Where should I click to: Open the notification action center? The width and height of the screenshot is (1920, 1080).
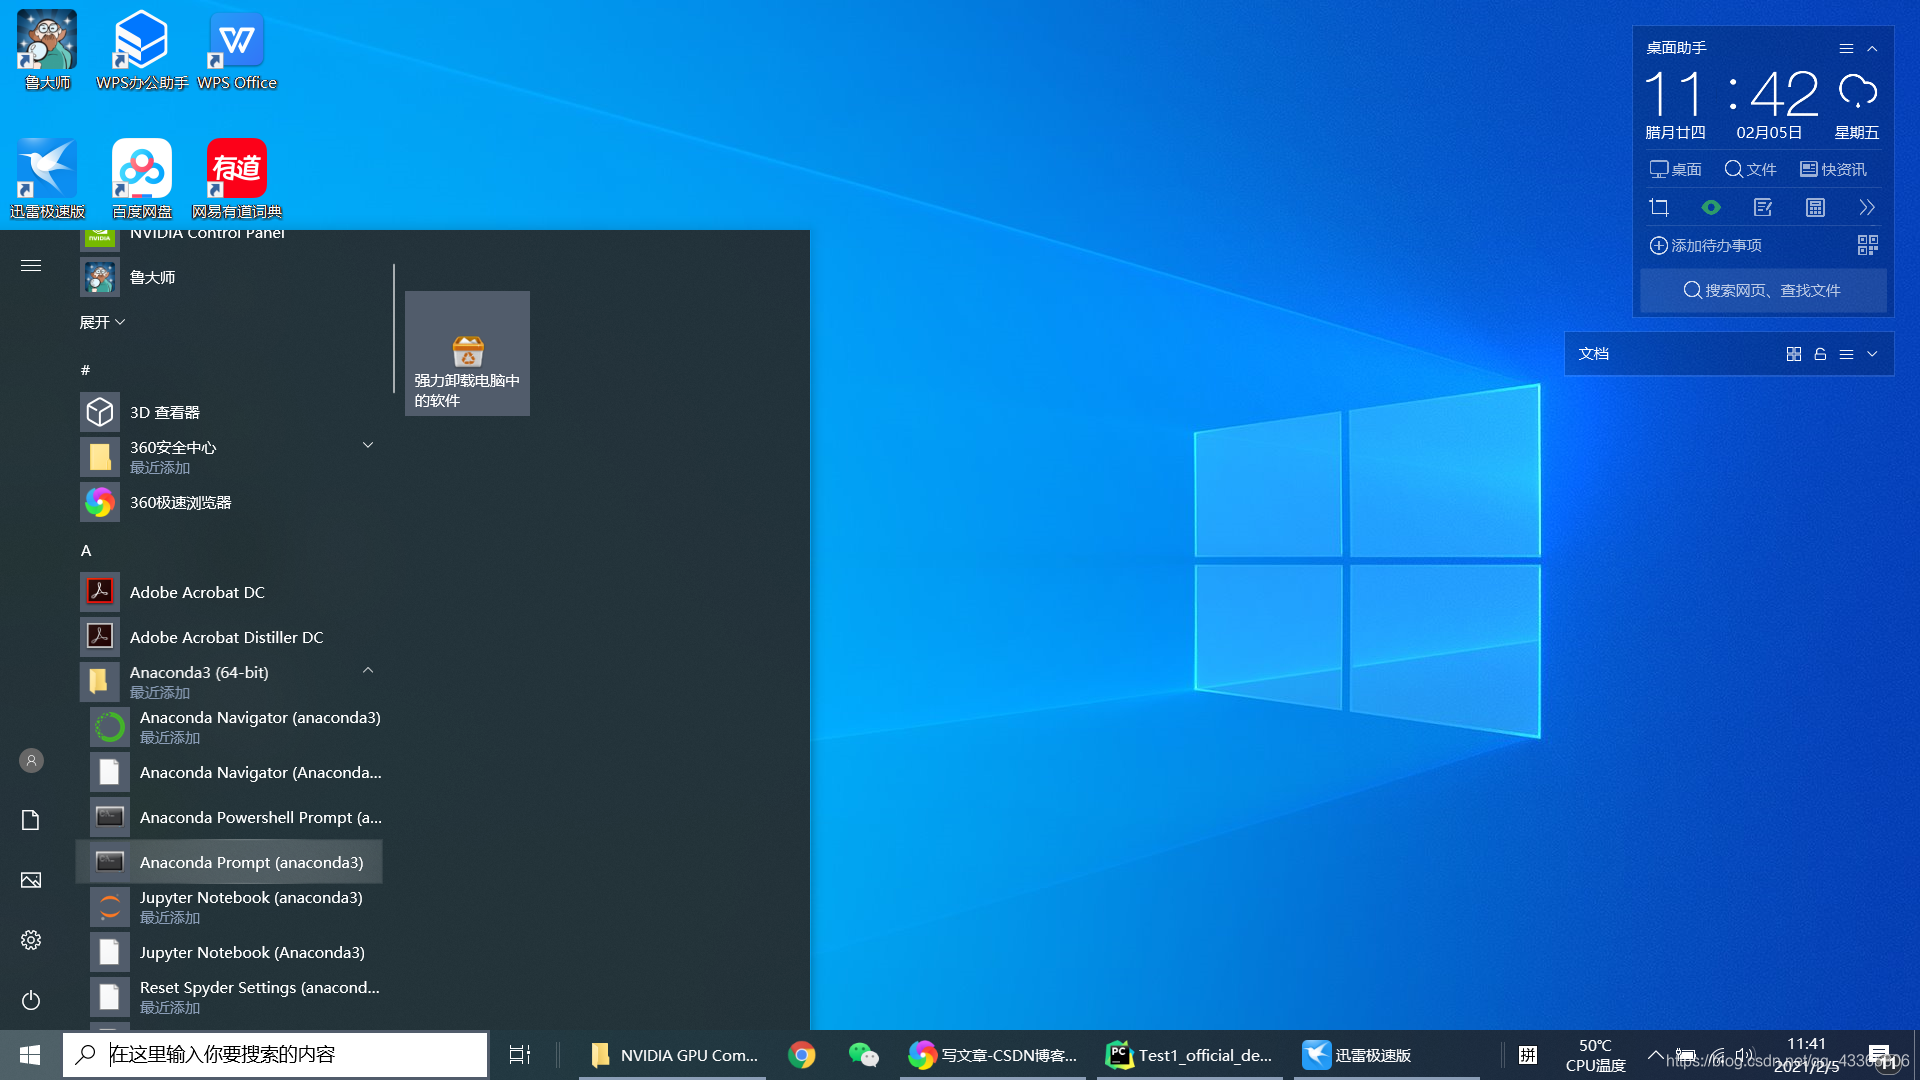coord(1879,1055)
